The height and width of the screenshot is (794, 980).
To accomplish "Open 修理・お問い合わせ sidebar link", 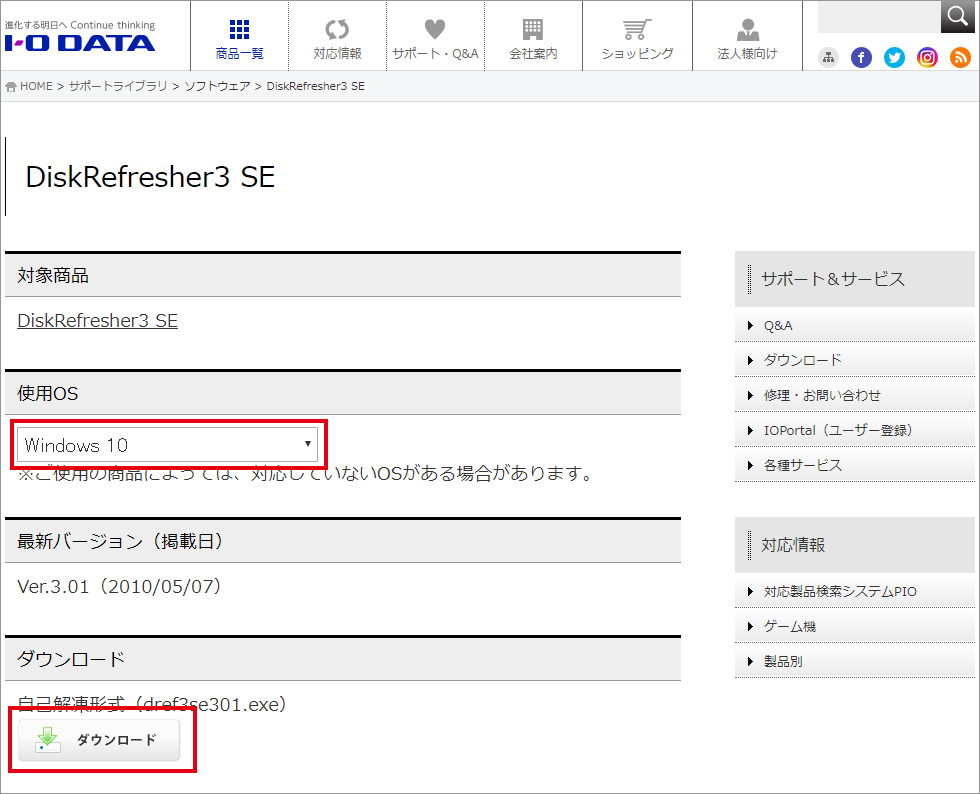I will click(855, 396).
